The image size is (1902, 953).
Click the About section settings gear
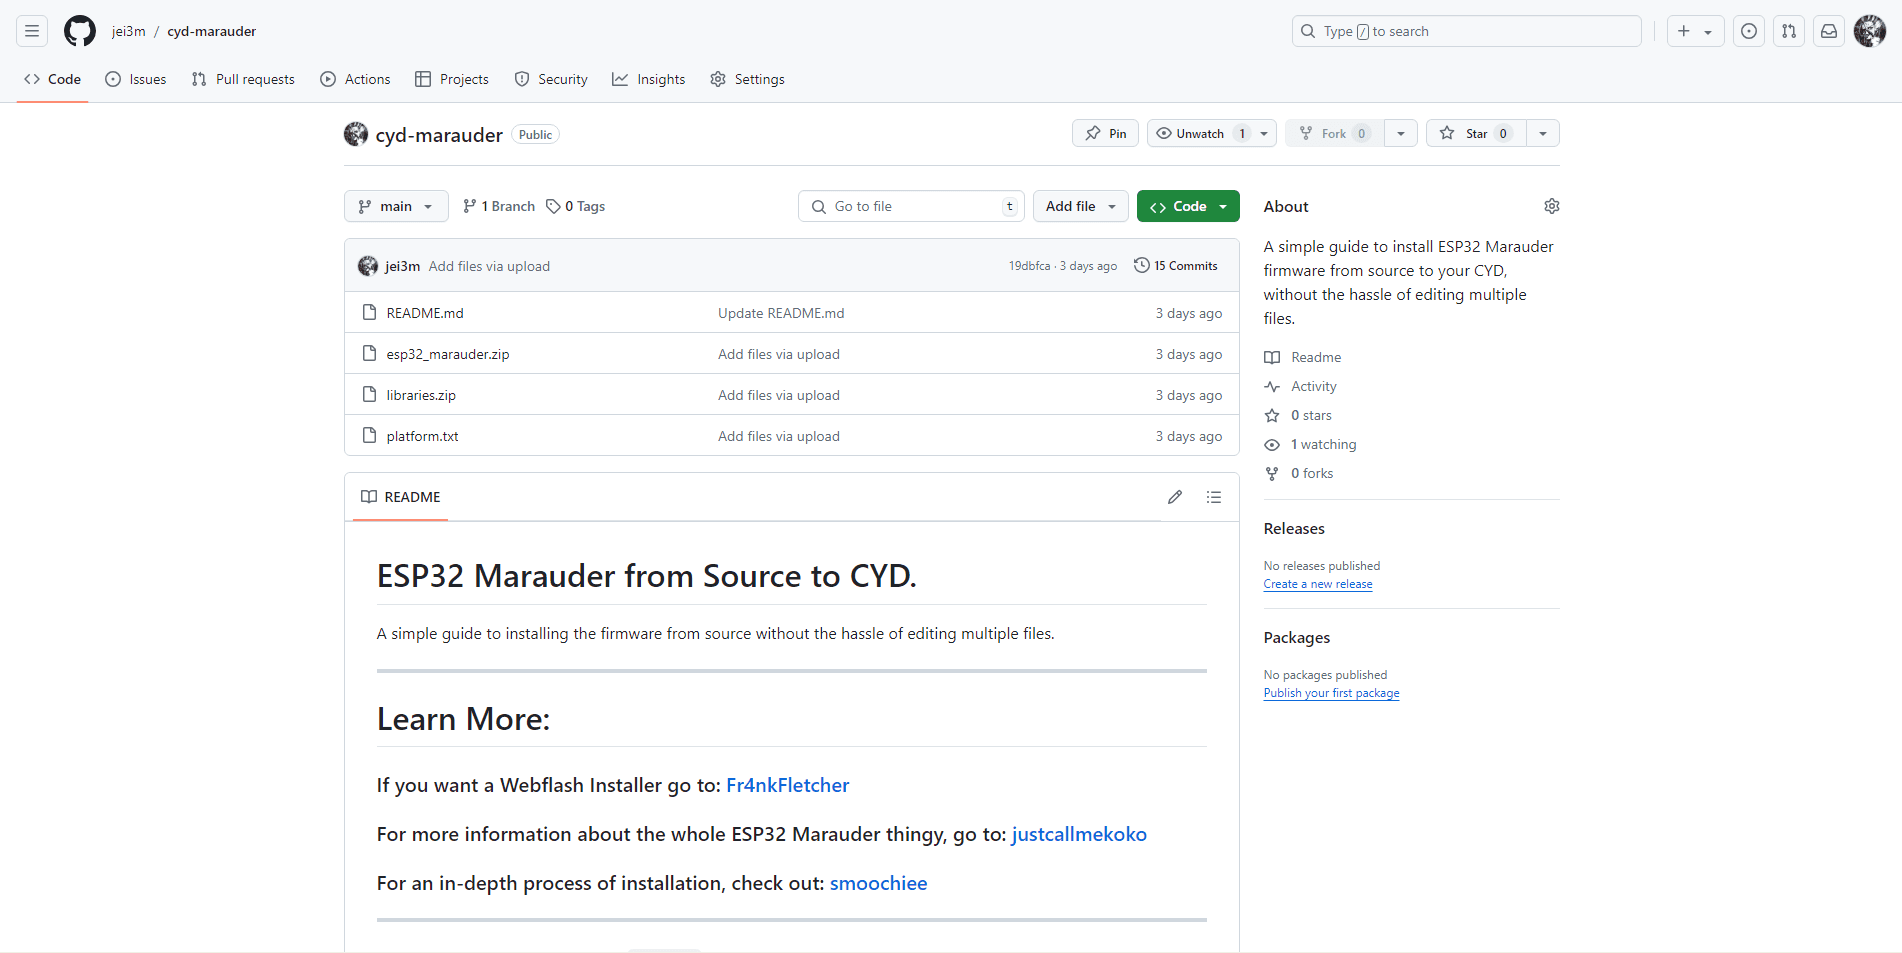click(1552, 206)
